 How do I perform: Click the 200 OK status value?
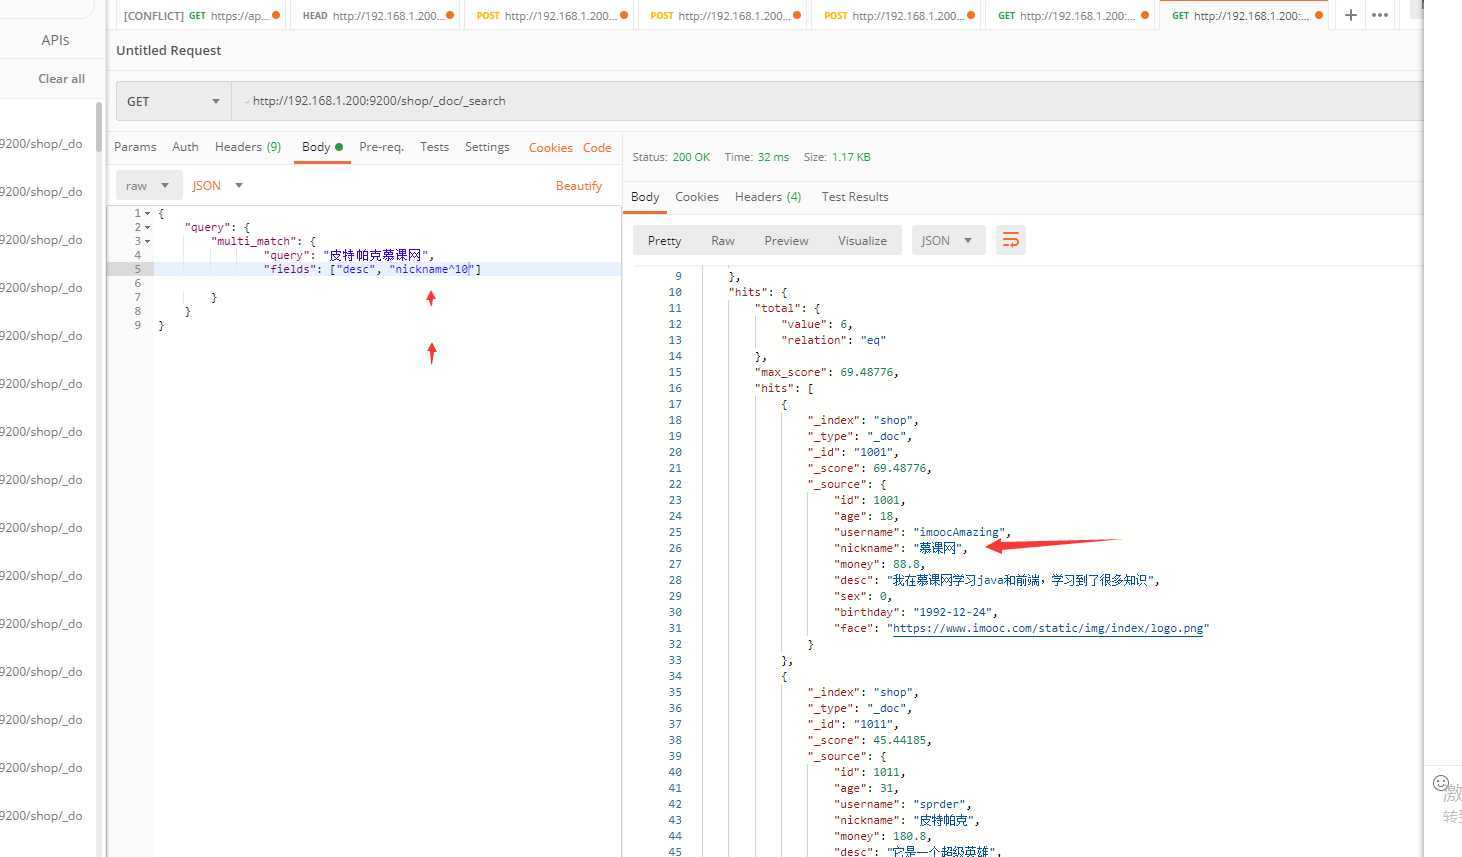tap(691, 157)
